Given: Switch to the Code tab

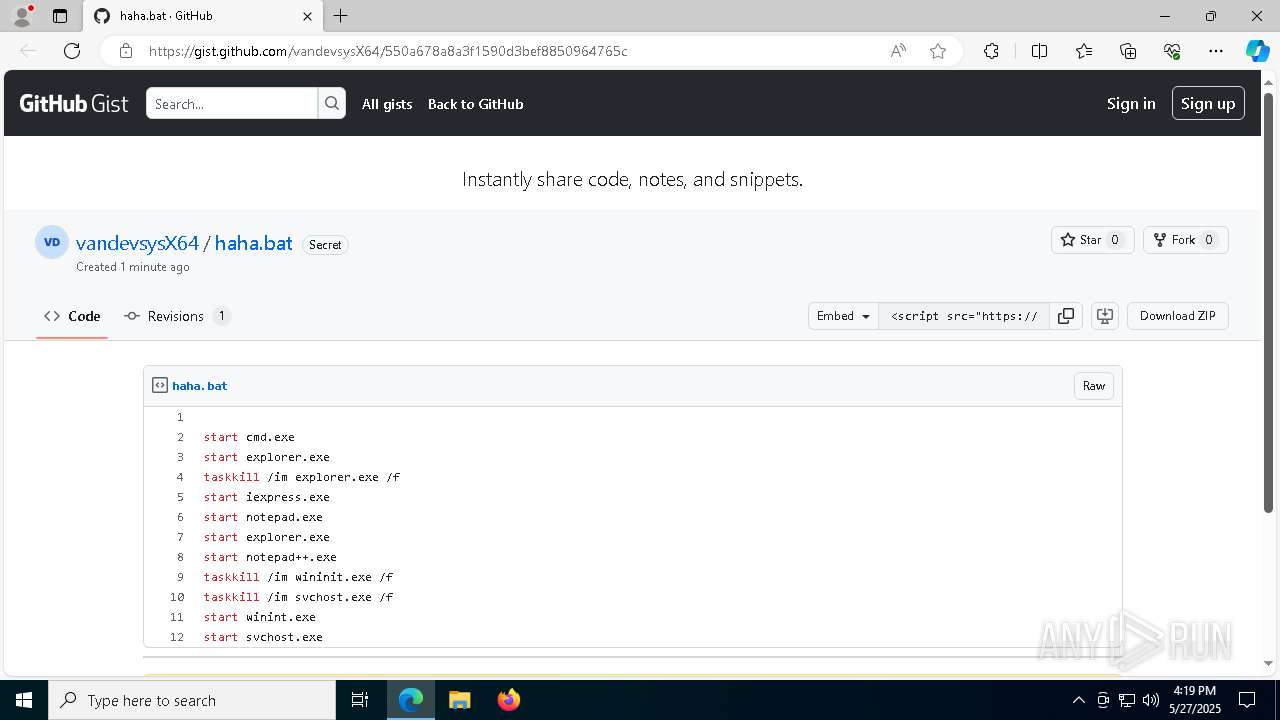Looking at the screenshot, I should [72, 316].
